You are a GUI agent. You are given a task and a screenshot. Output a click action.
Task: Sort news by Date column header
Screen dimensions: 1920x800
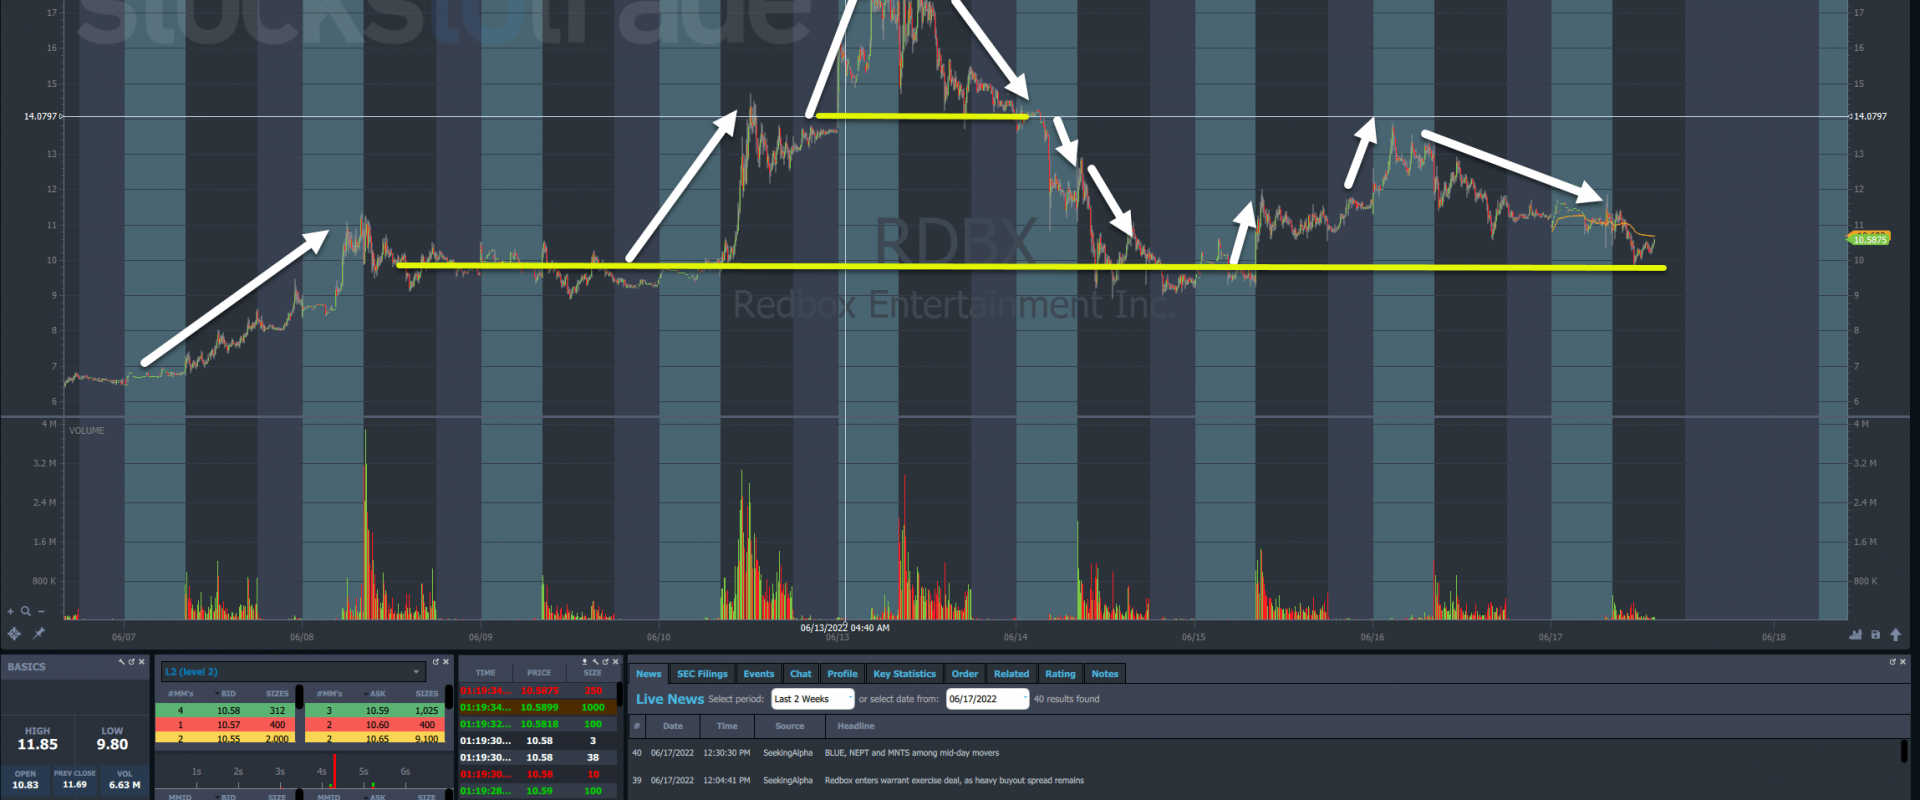pyautogui.click(x=672, y=726)
